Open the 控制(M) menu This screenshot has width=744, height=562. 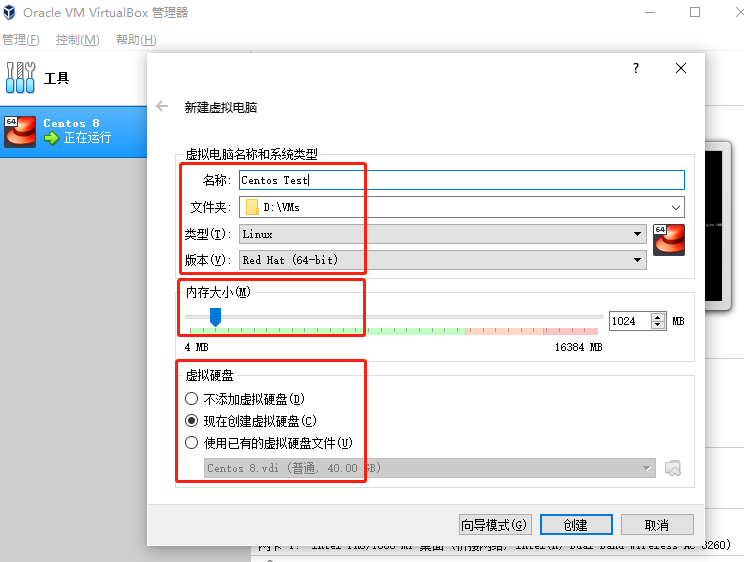tap(77, 39)
